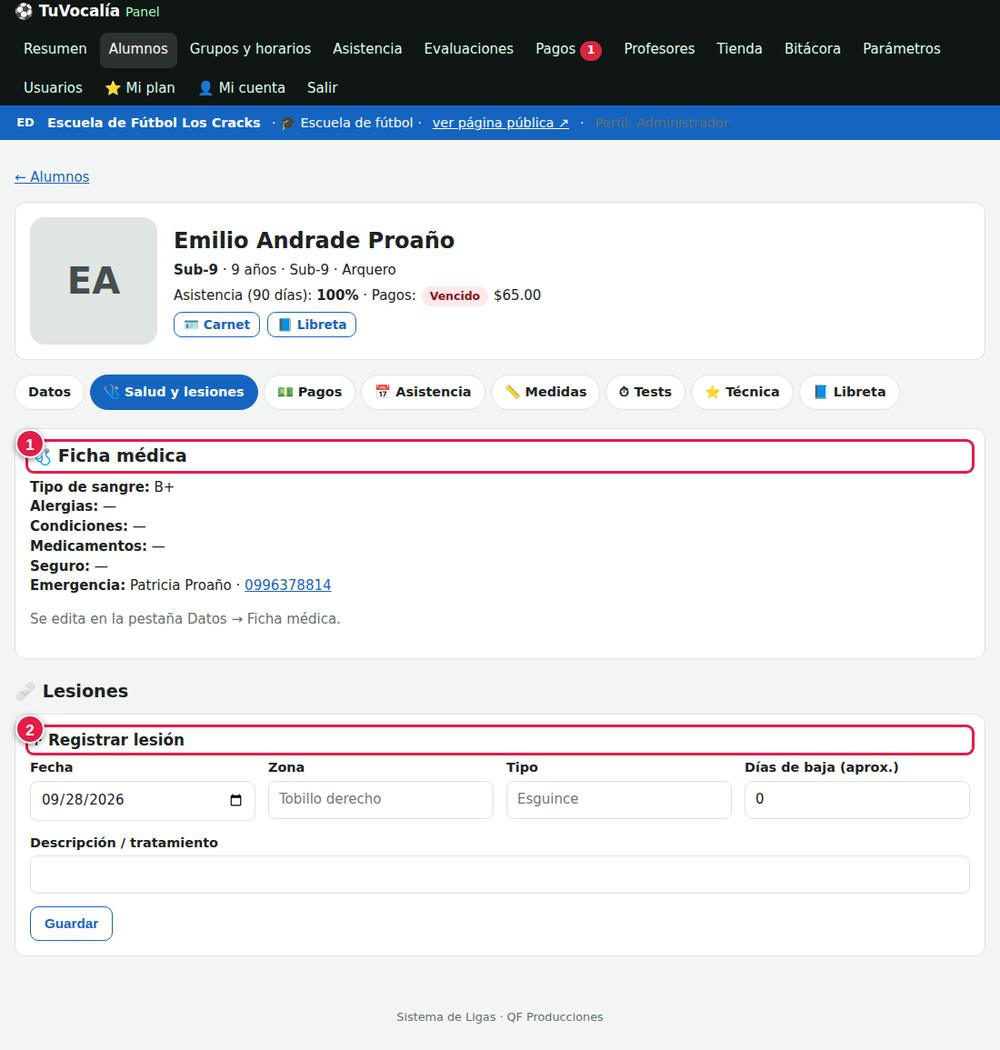Switch to the Pagos tab
Screen dimensions: 1000x1050
(x=309, y=392)
